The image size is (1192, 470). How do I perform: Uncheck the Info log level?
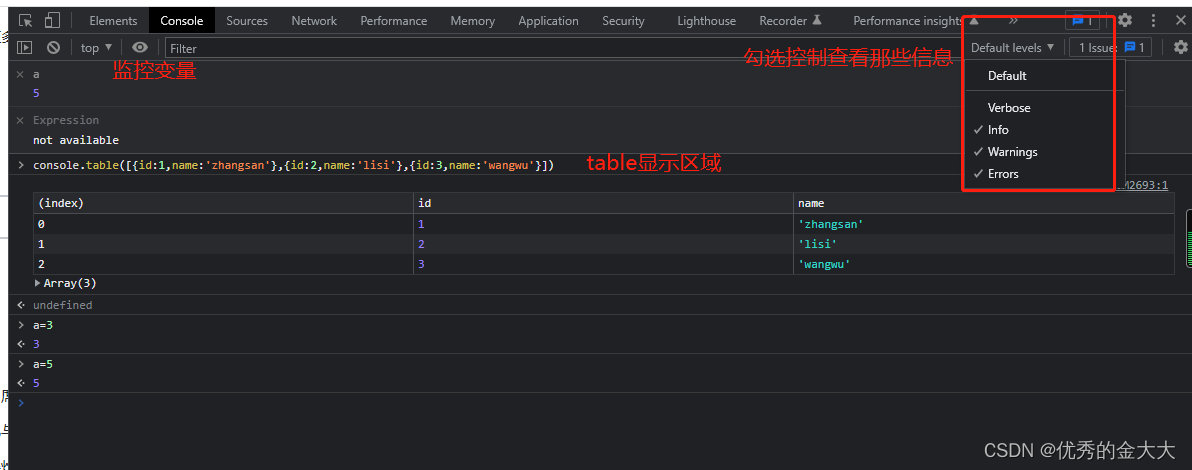coord(998,129)
